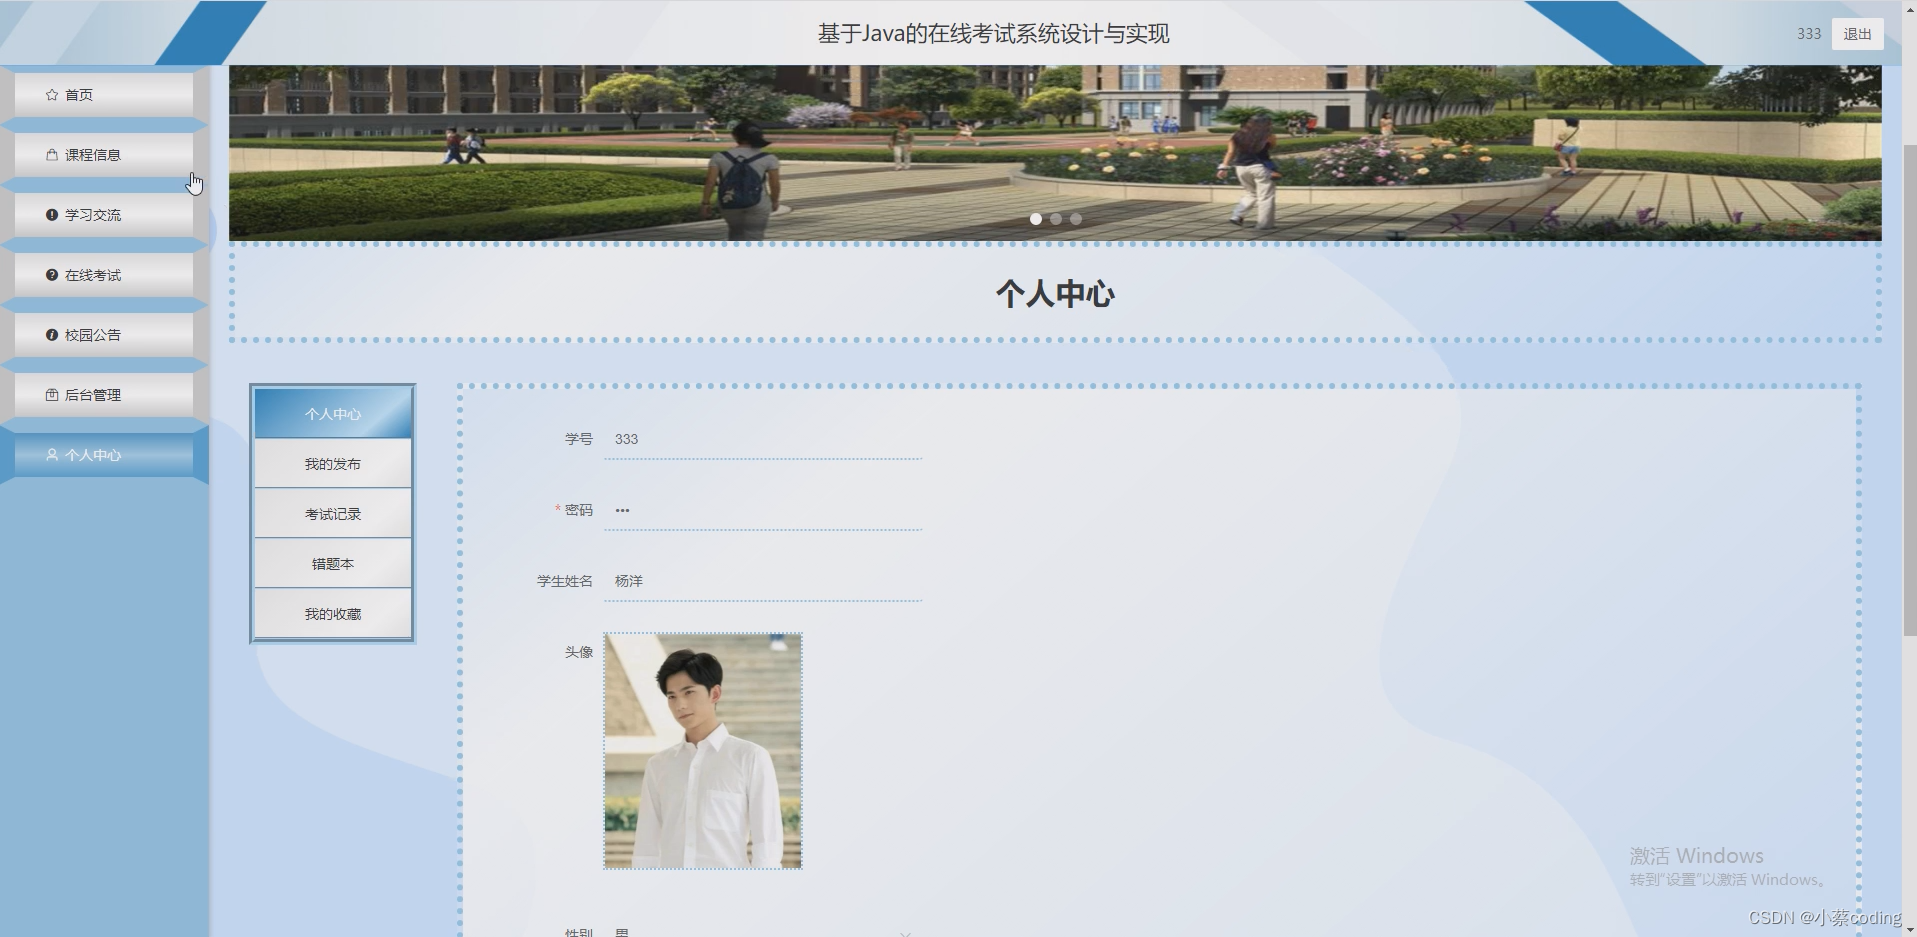1917x937 pixels.
Task: Open 首页 from the sidebar
Action: pos(104,95)
